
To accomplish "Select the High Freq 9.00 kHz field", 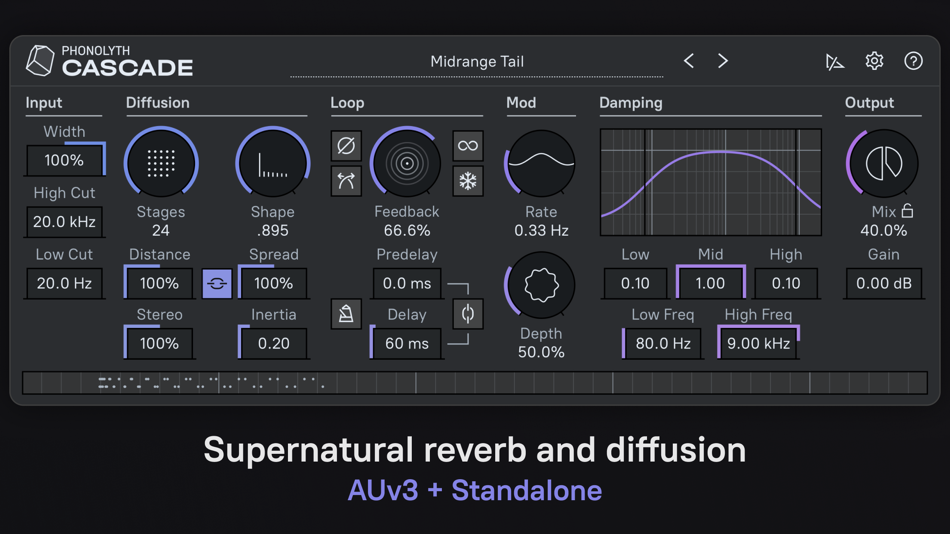I will [758, 343].
